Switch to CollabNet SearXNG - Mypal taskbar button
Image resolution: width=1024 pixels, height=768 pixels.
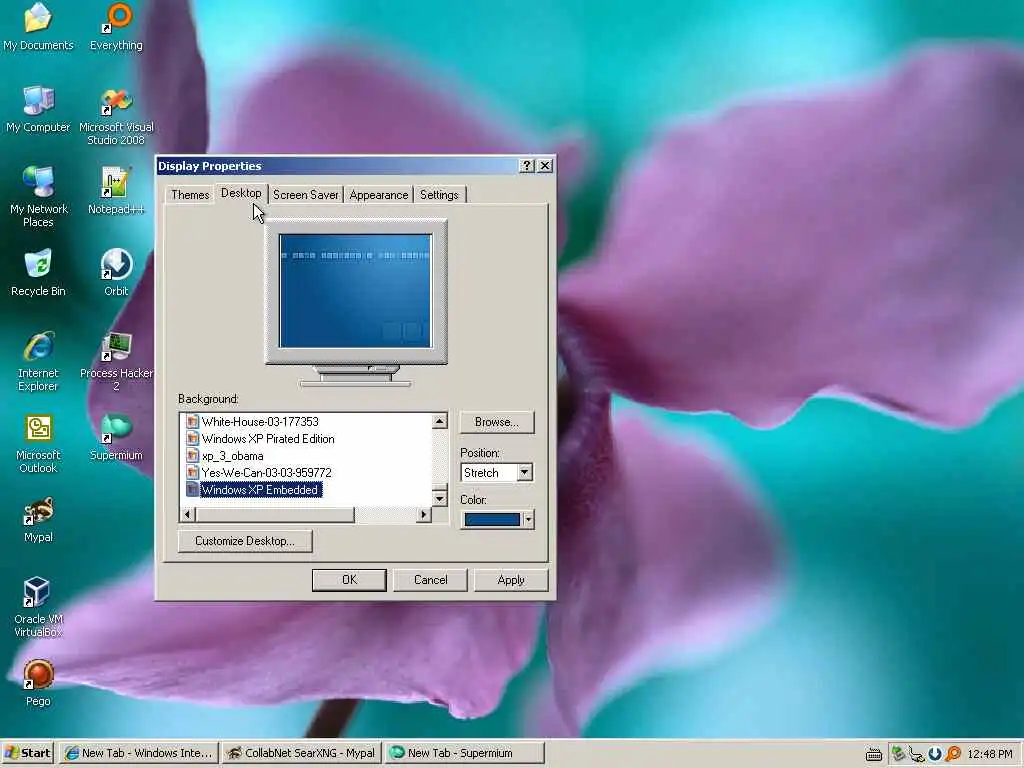[302, 753]
